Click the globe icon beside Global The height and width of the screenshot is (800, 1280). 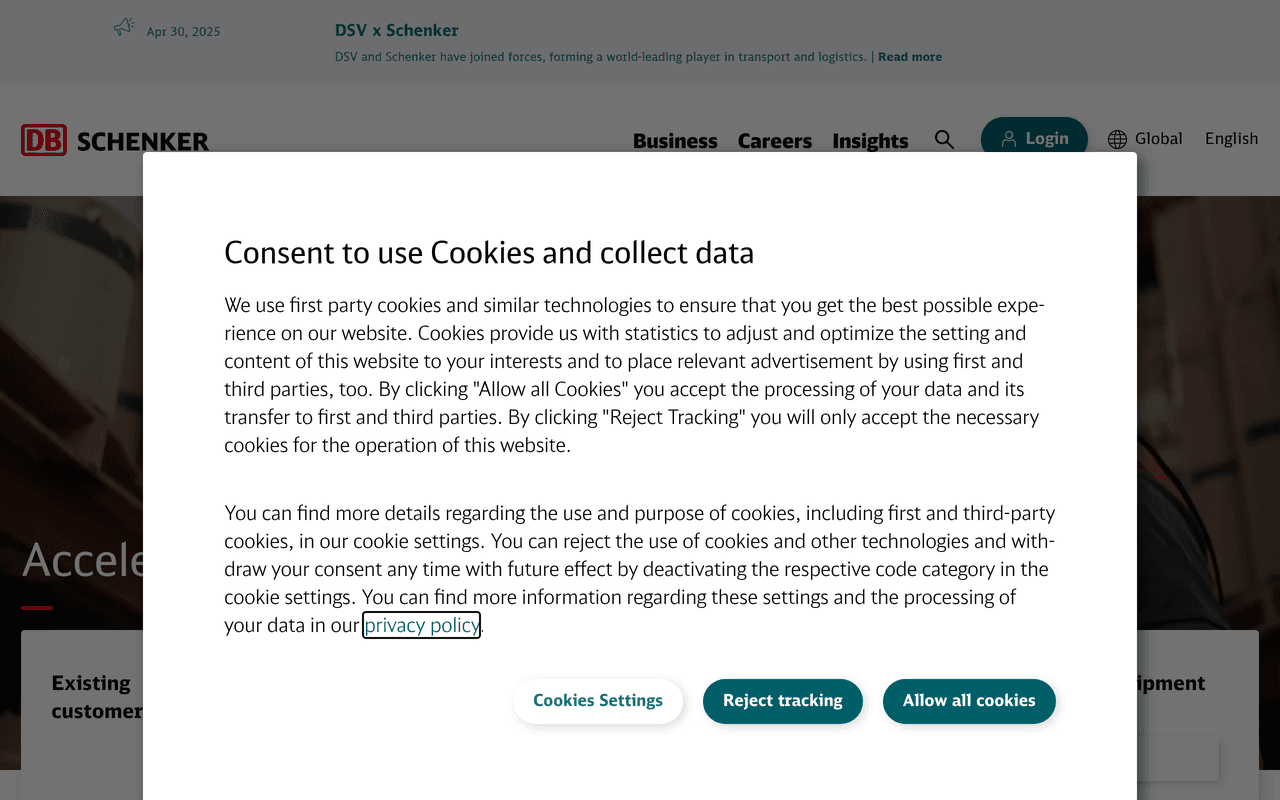1117,139
